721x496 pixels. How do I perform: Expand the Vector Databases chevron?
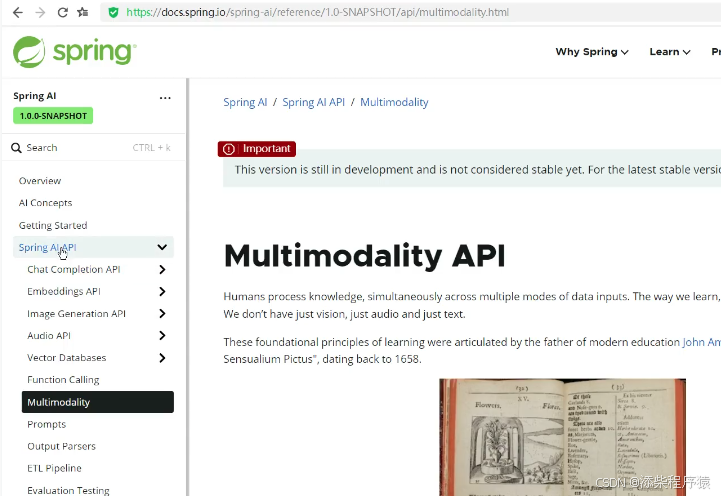[162, 358]
